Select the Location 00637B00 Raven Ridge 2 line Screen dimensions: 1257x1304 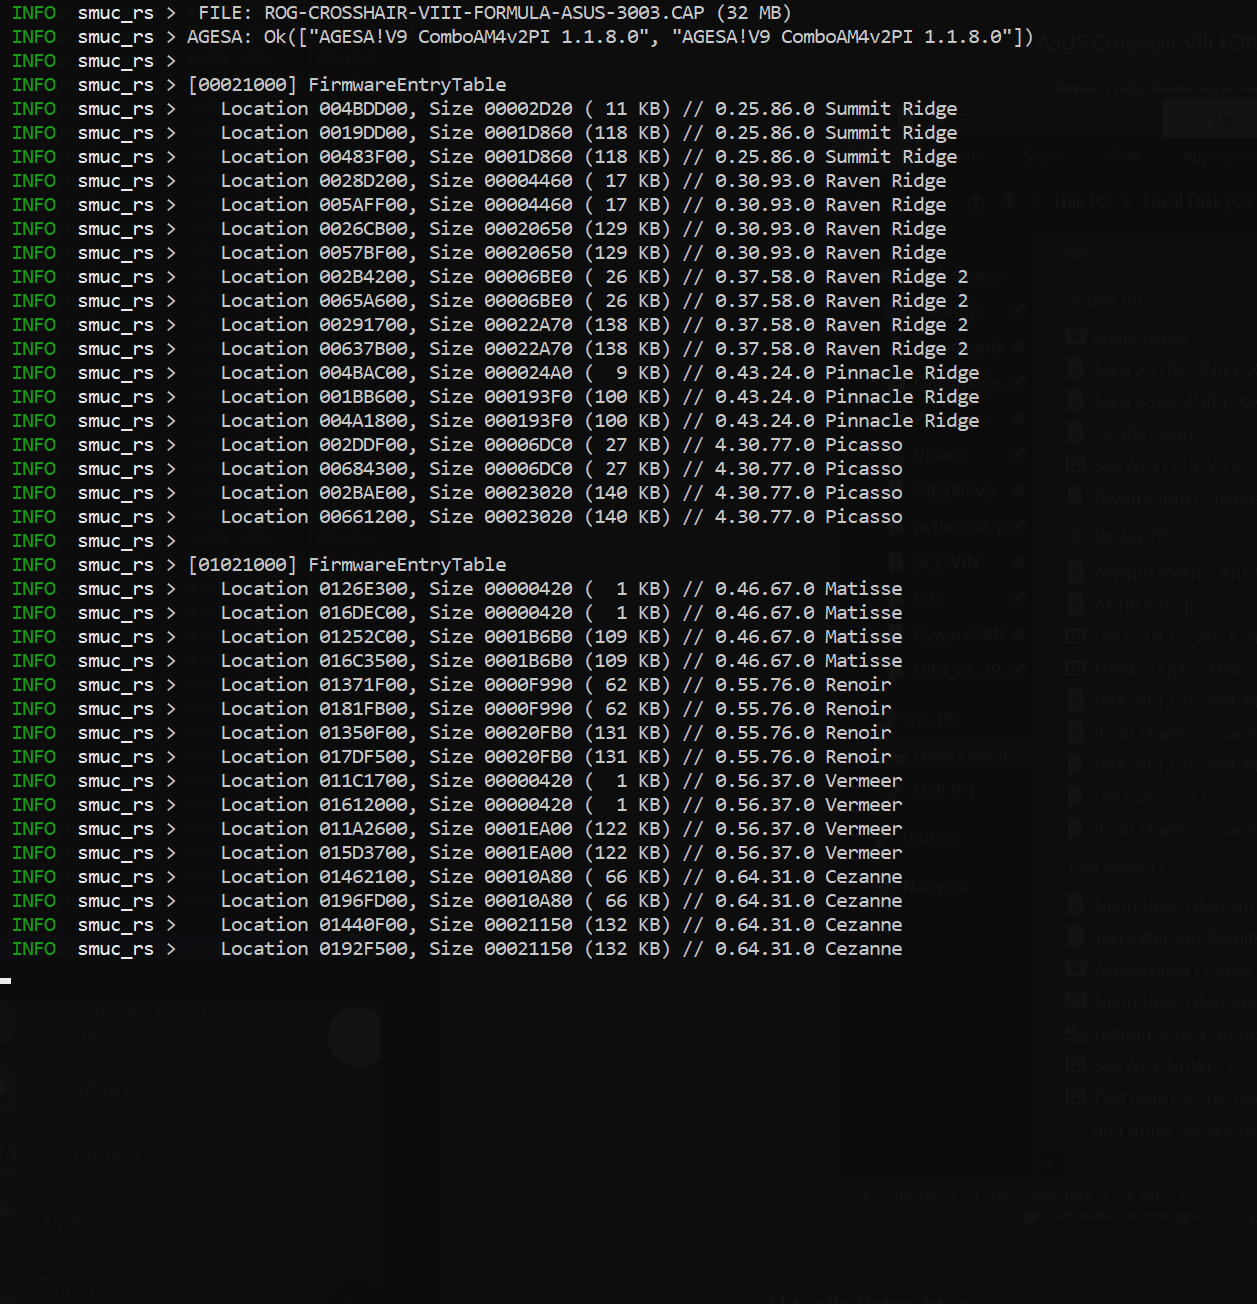click(490, 349)
